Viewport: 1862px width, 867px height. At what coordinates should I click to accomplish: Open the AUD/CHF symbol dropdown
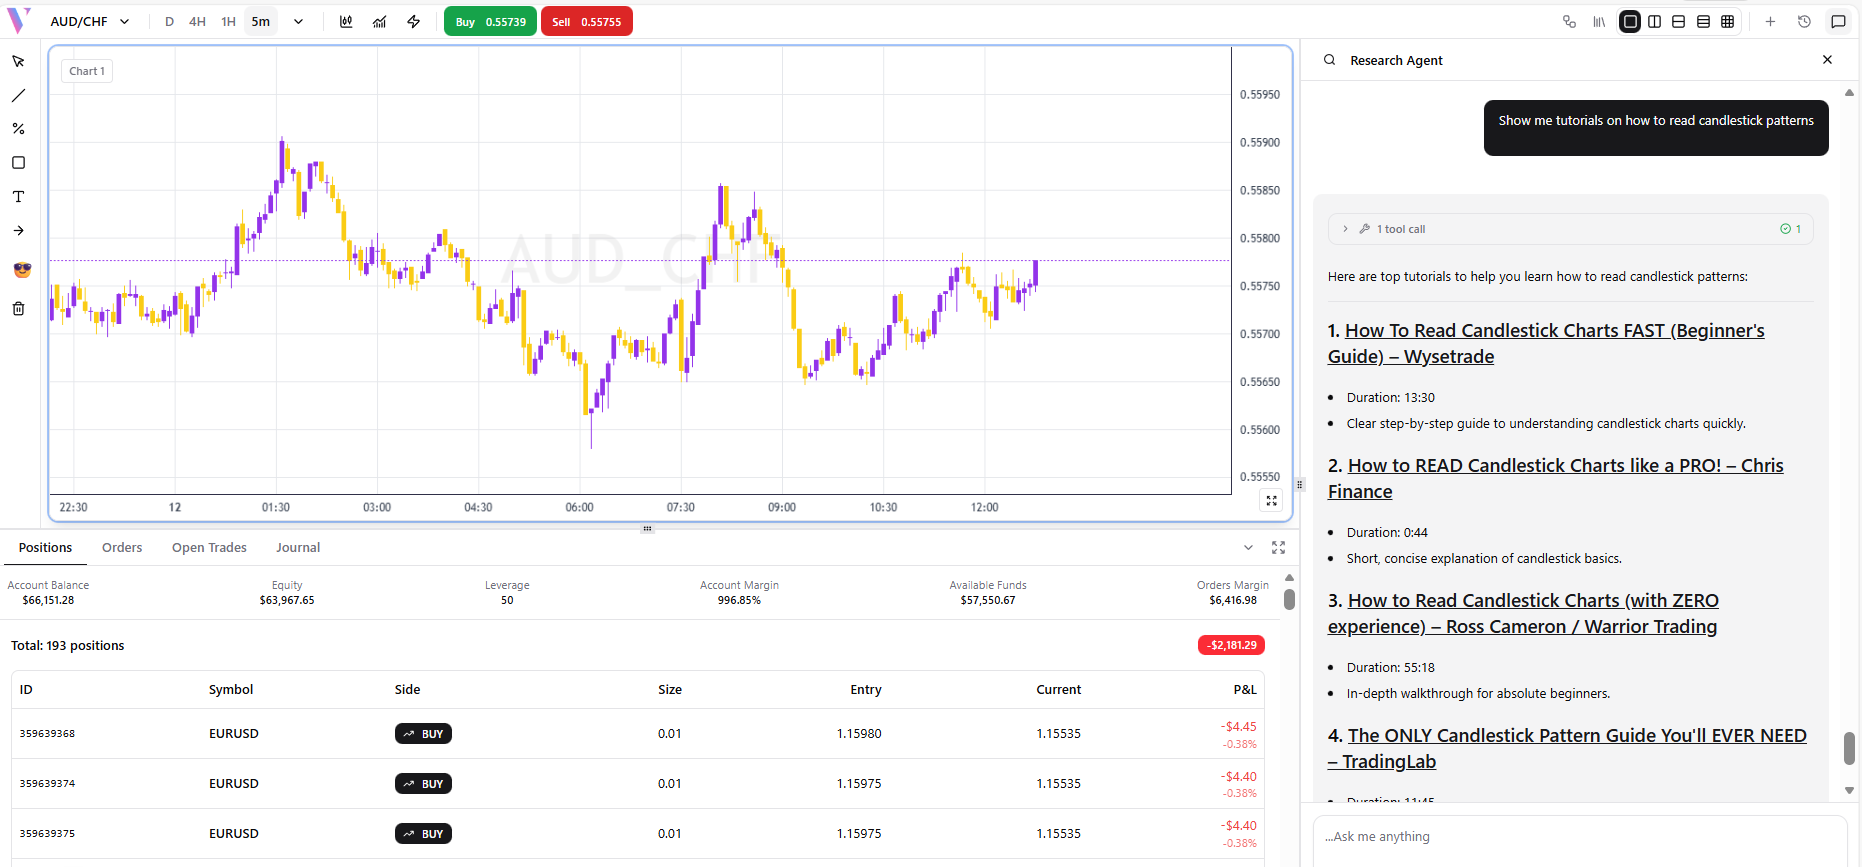[x=90, y=22]
